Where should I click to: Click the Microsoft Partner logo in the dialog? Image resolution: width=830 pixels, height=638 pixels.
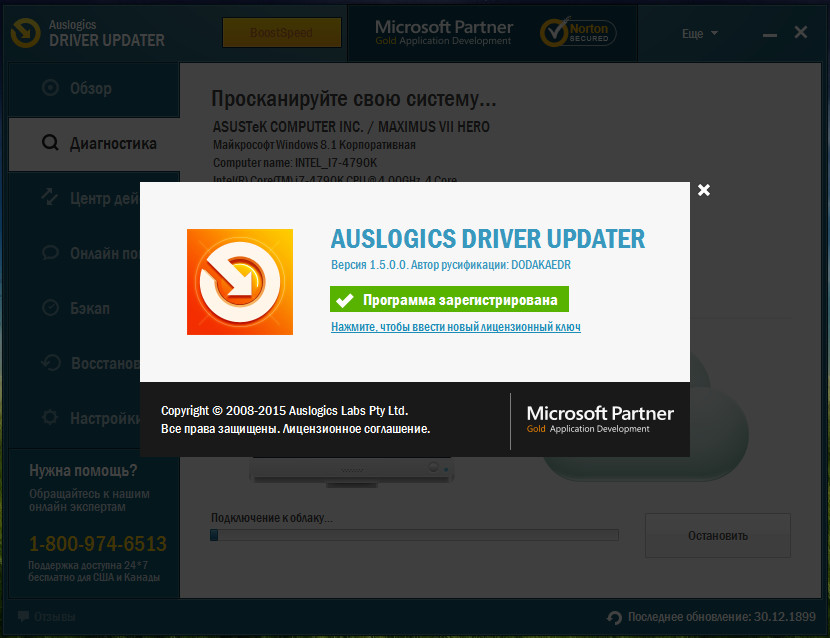coord(600,420)
